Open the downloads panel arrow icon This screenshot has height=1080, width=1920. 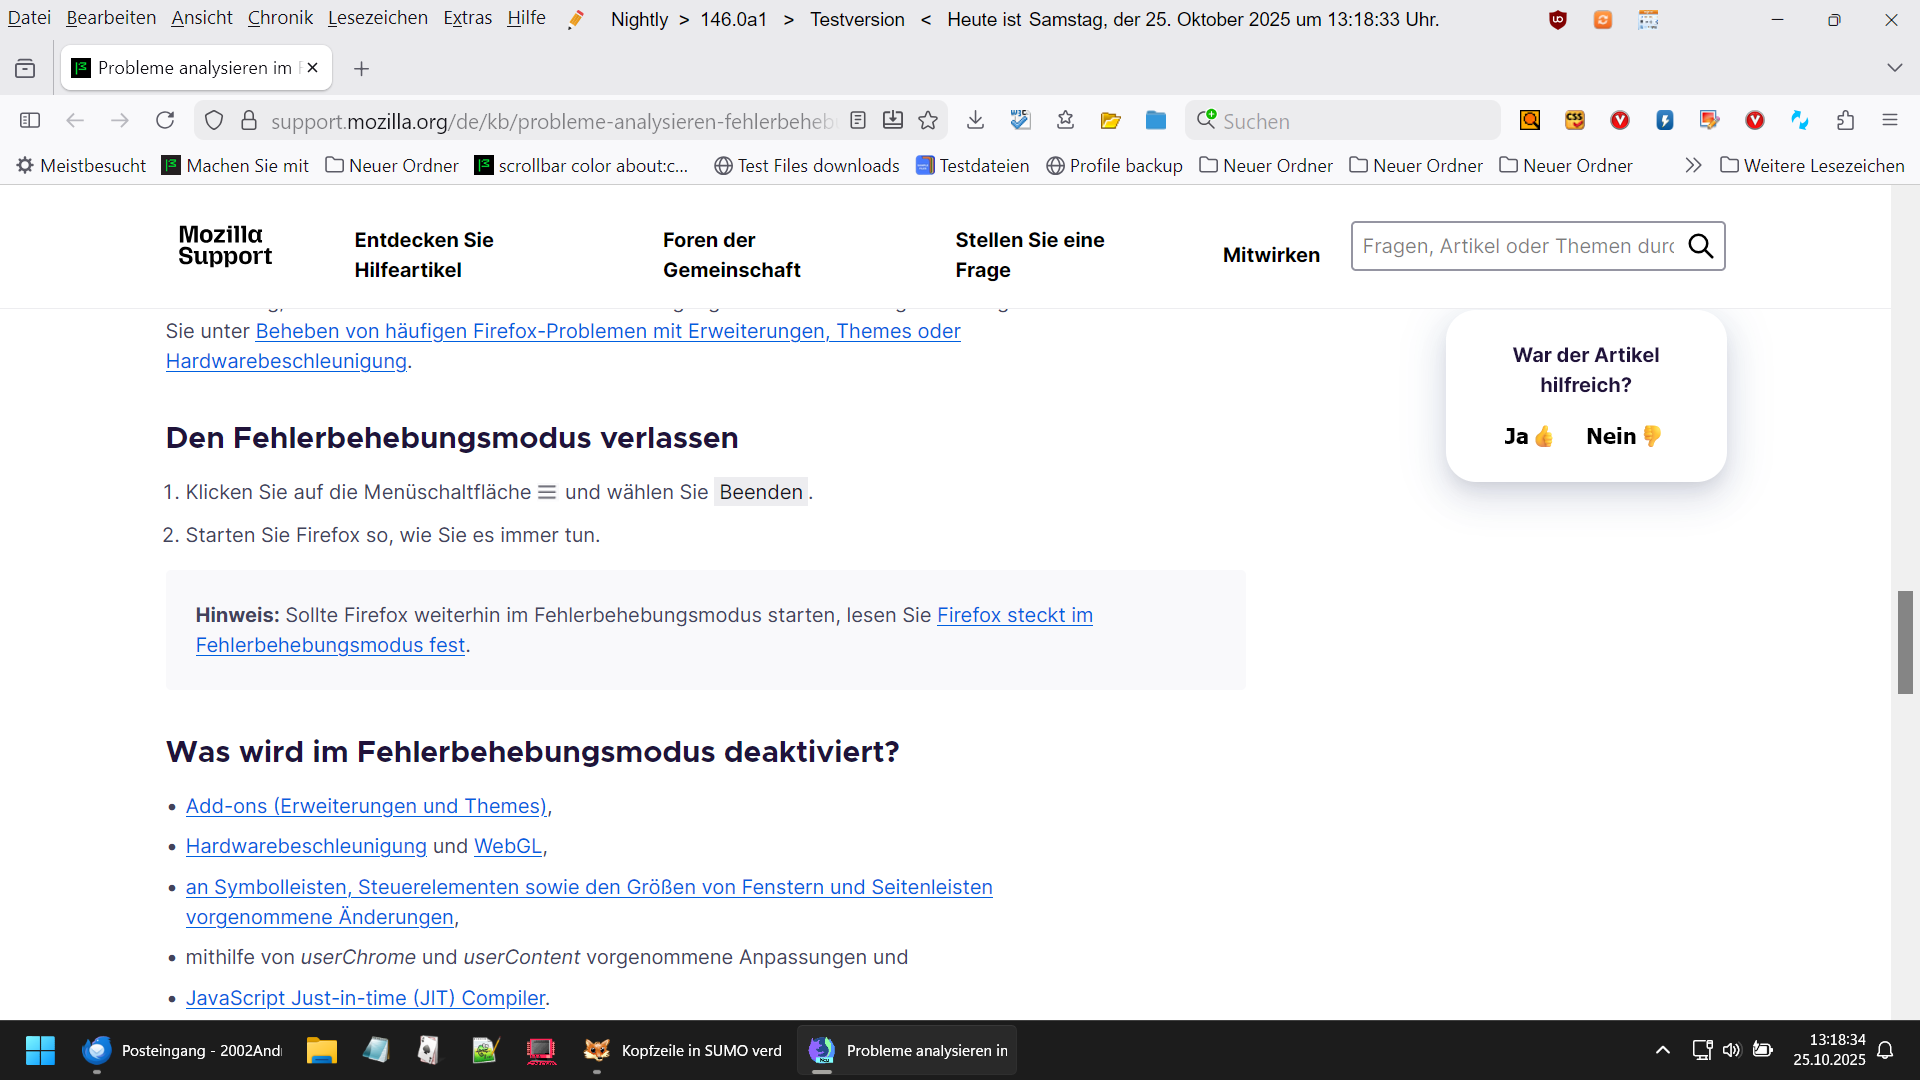[x=976, y=121]
